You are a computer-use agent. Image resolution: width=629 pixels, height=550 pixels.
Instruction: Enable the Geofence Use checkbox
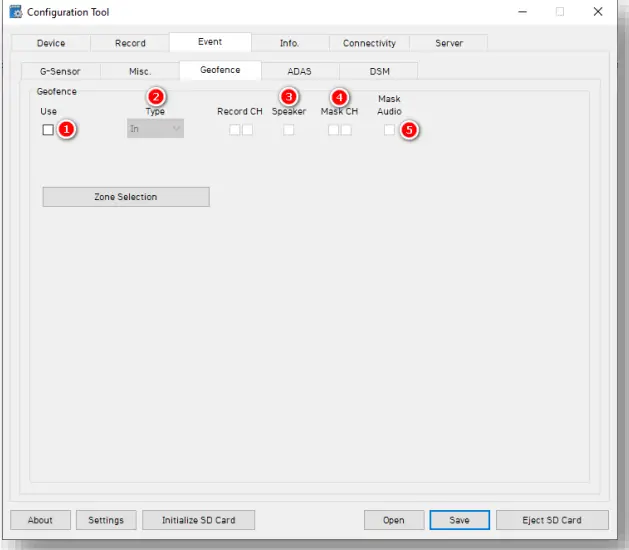point(48,130)
